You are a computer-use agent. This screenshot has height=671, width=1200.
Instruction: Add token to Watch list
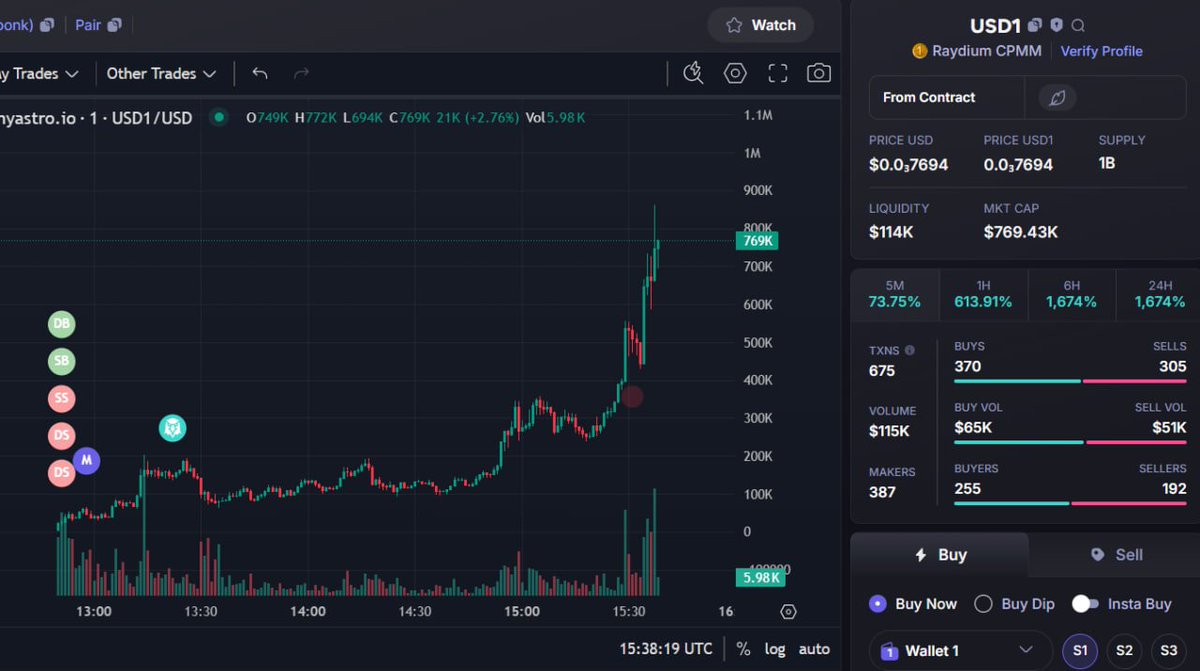coord(761,25)
